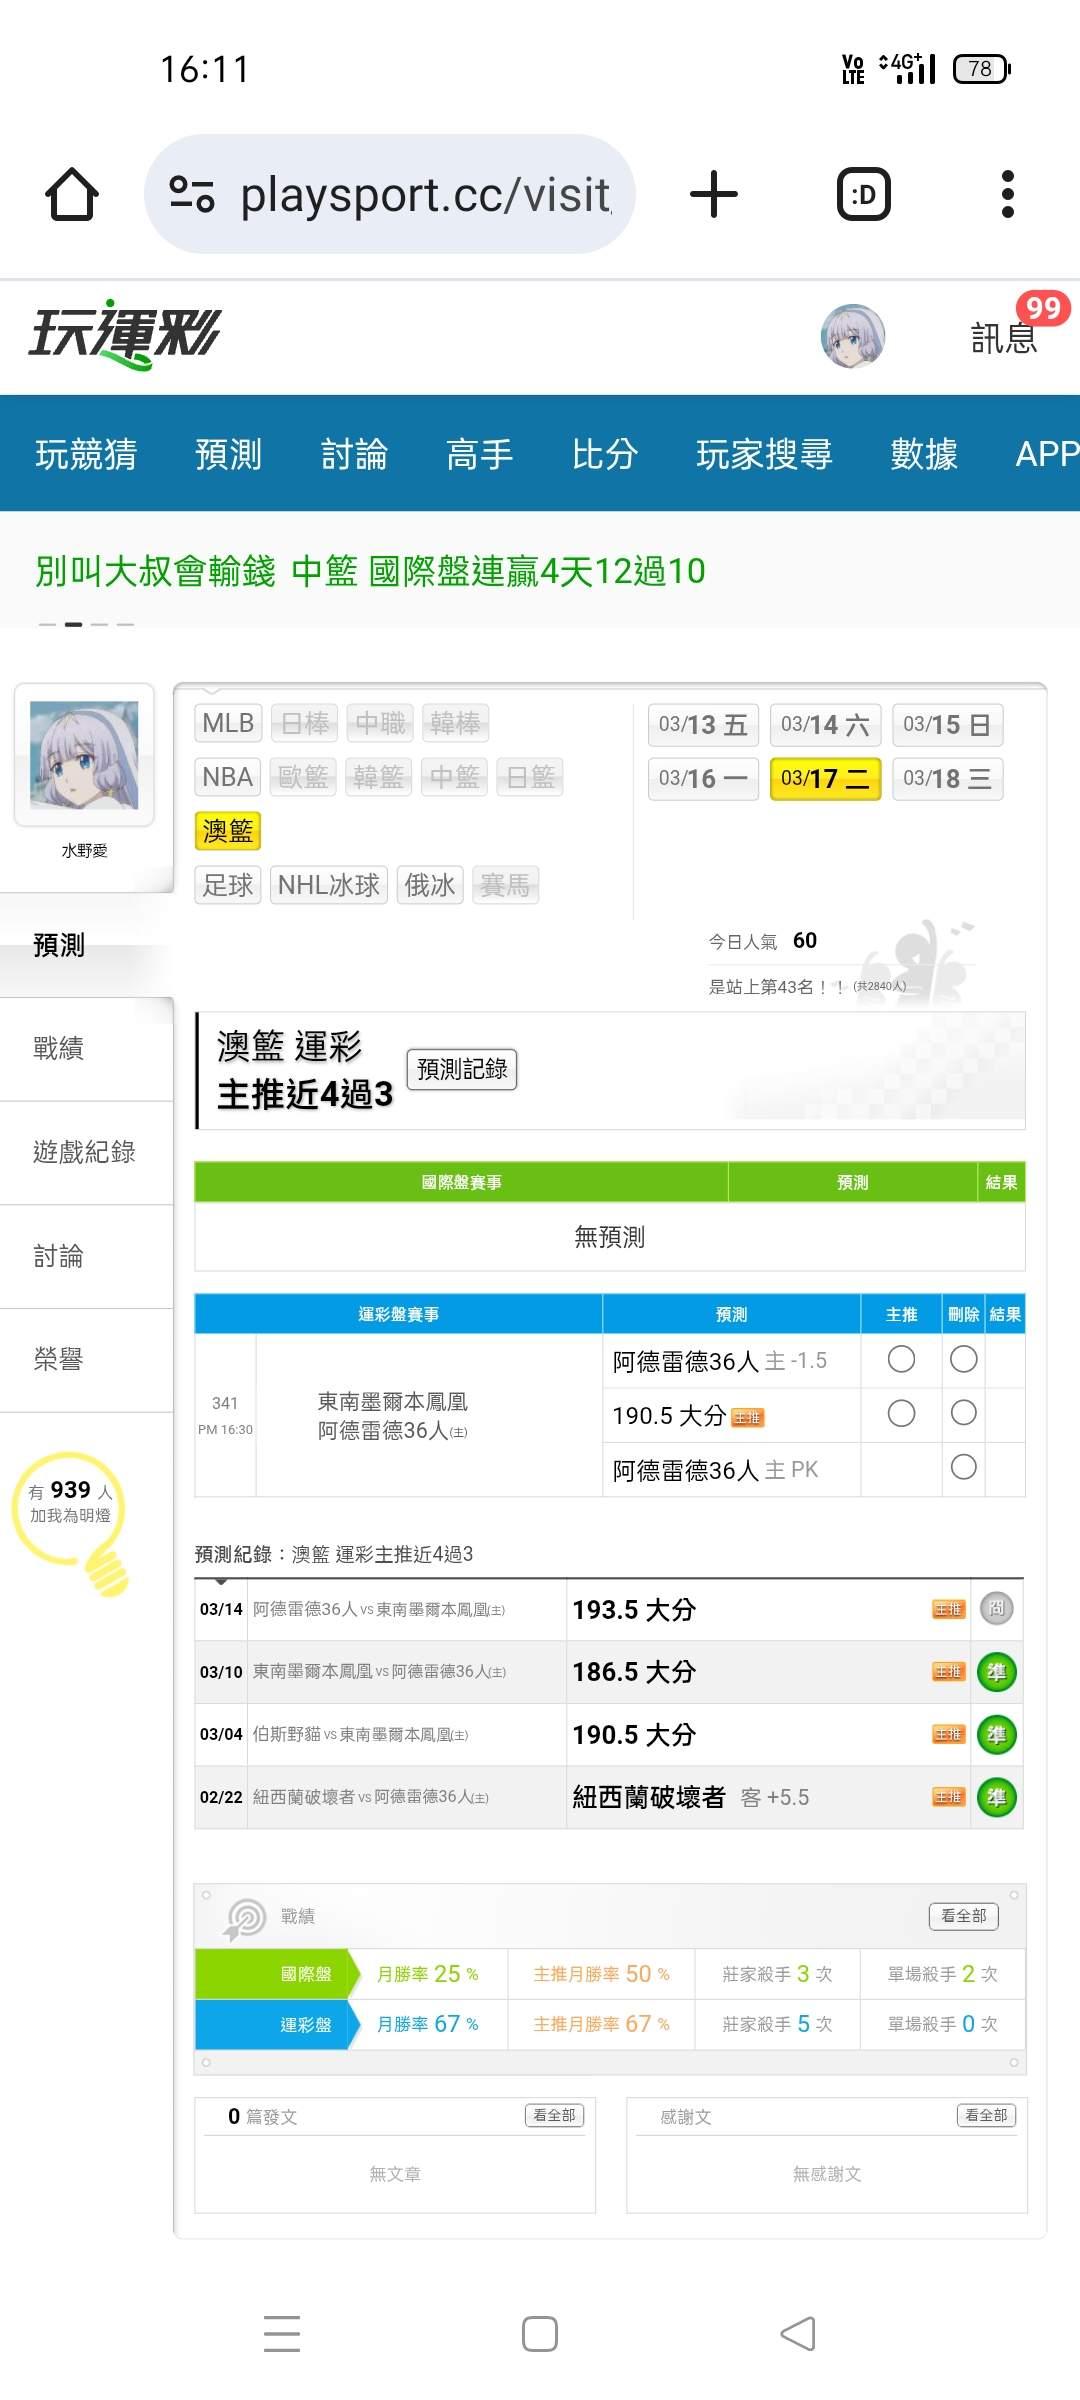
Task: Open 玩競猜 in the navigation bar
Action: coord(86,454)
